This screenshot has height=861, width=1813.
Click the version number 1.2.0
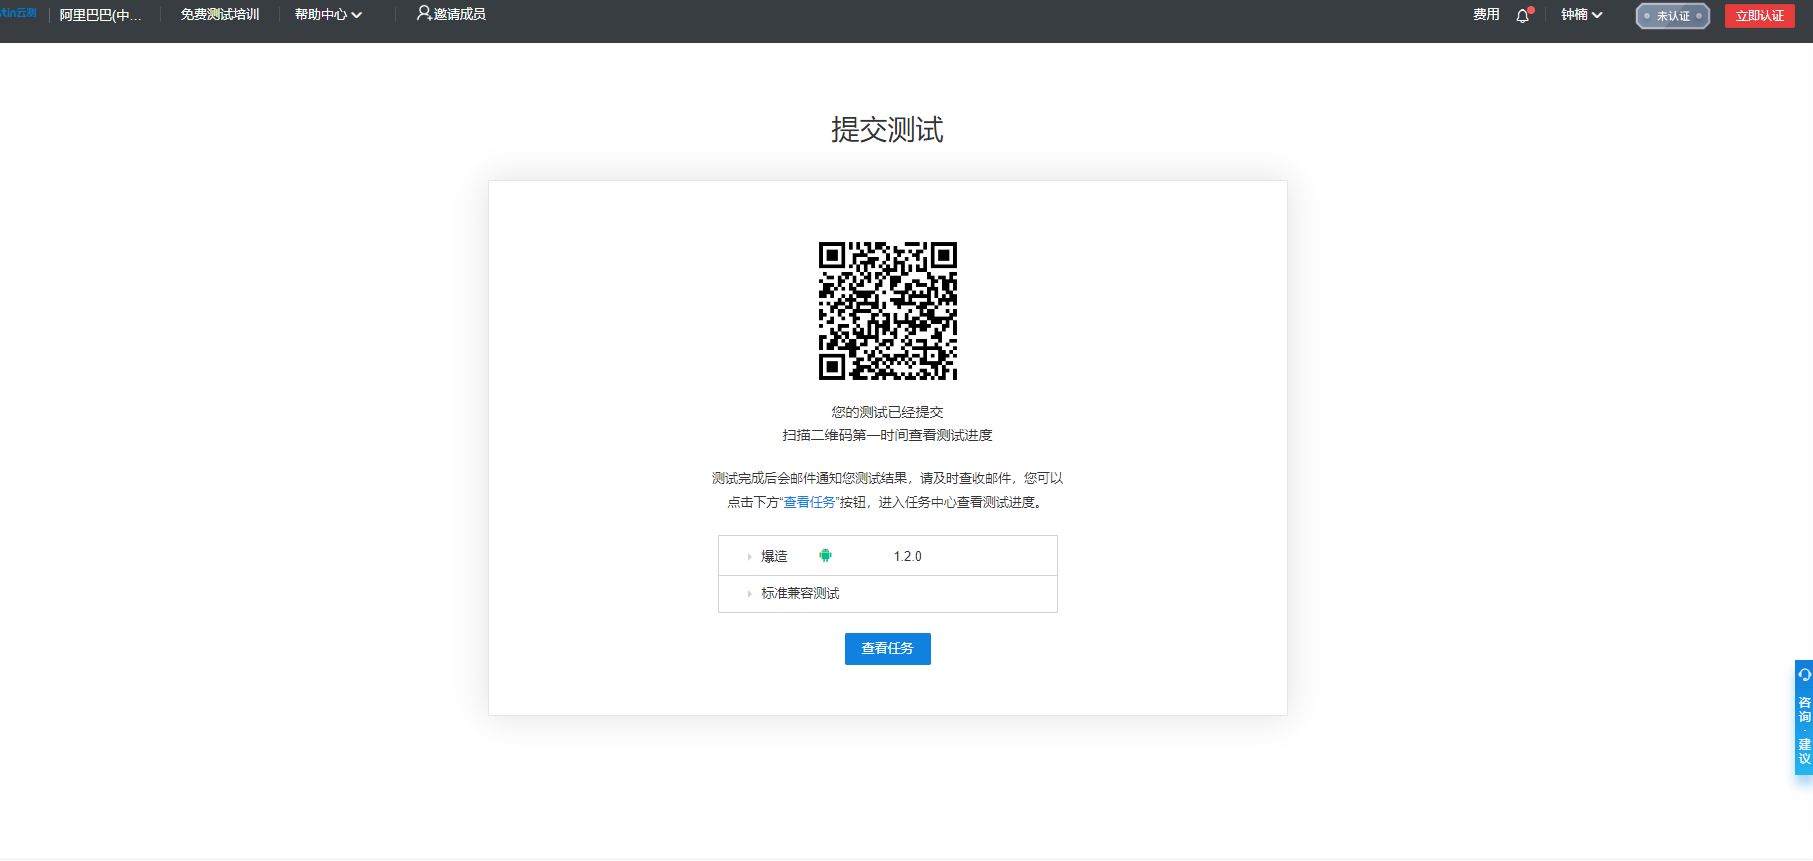tap(908, 556)
